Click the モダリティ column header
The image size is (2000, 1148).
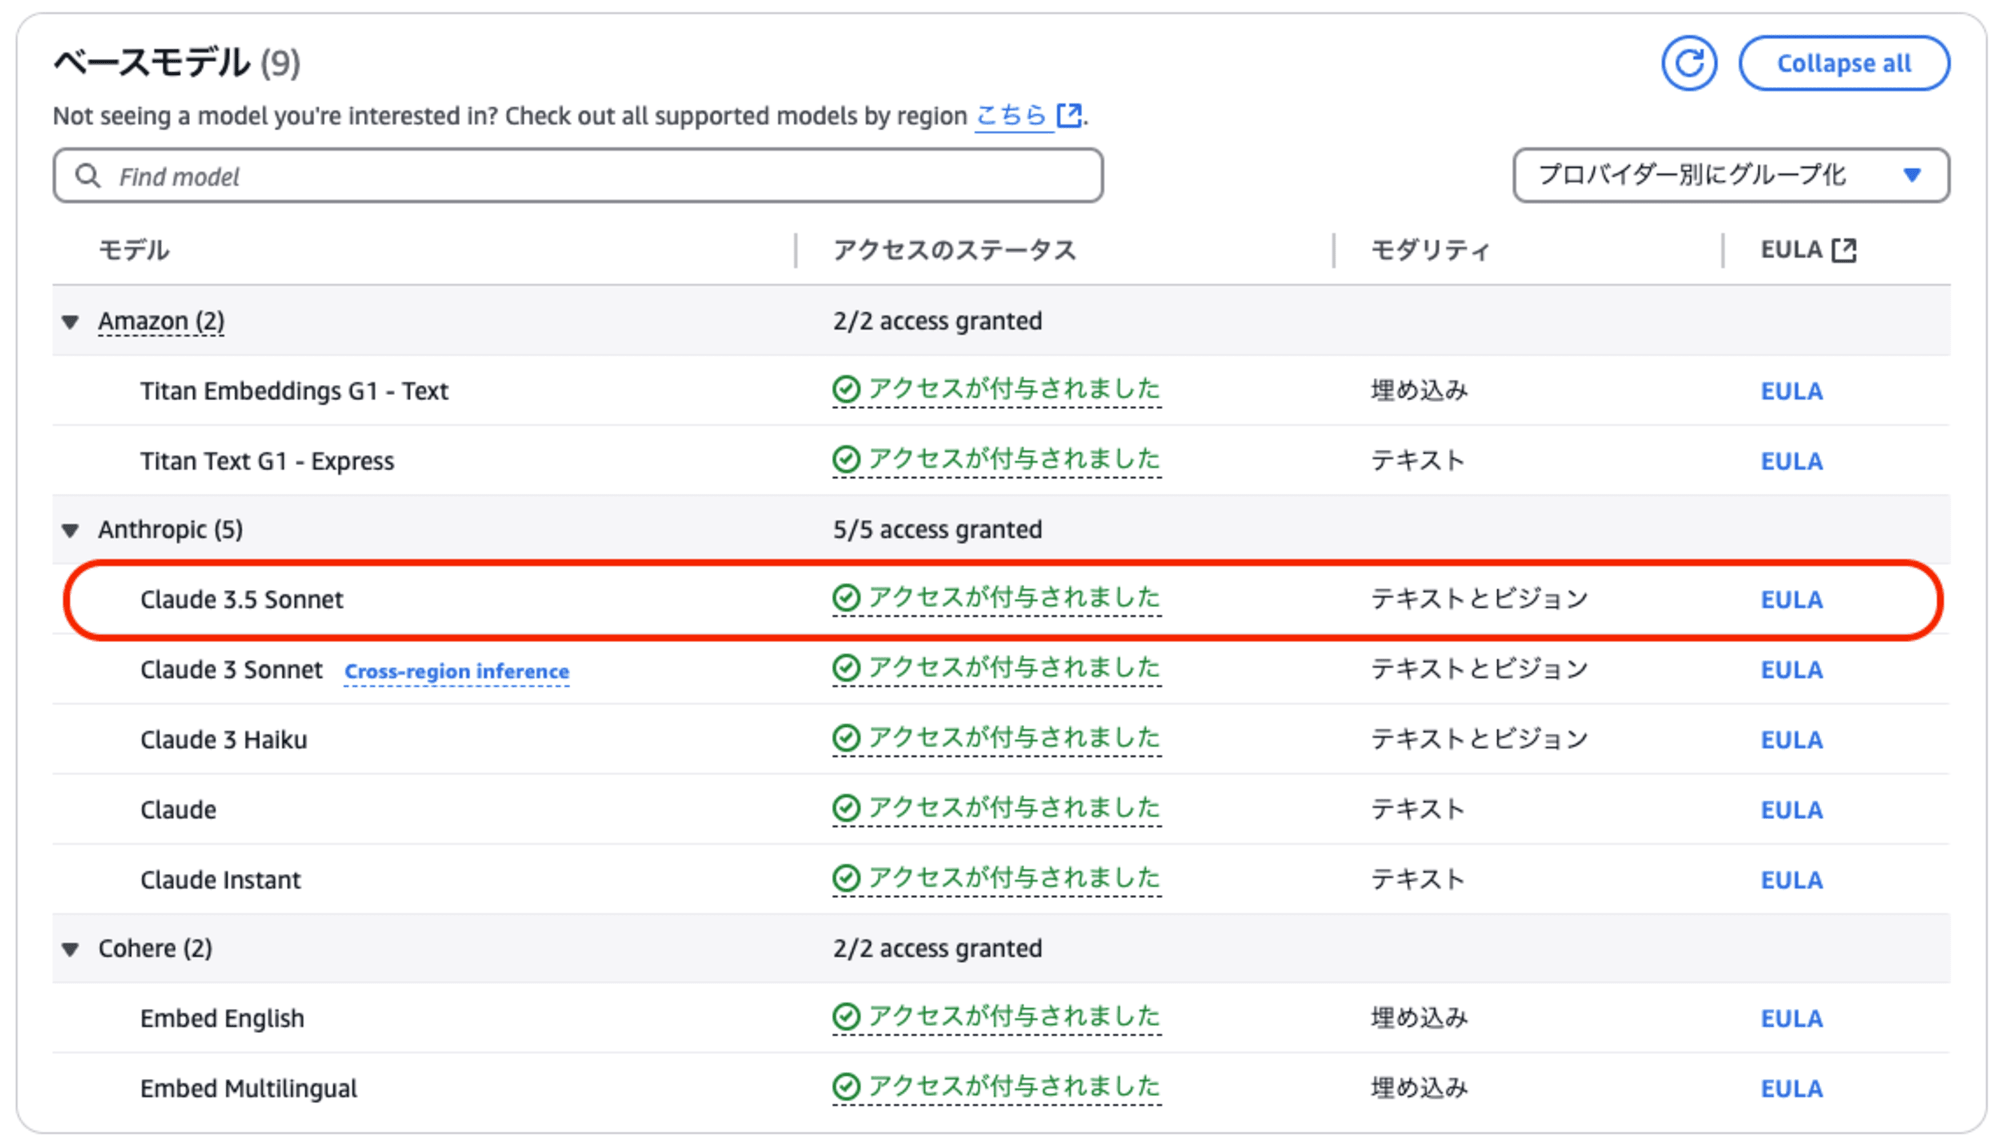point(1430,250)
